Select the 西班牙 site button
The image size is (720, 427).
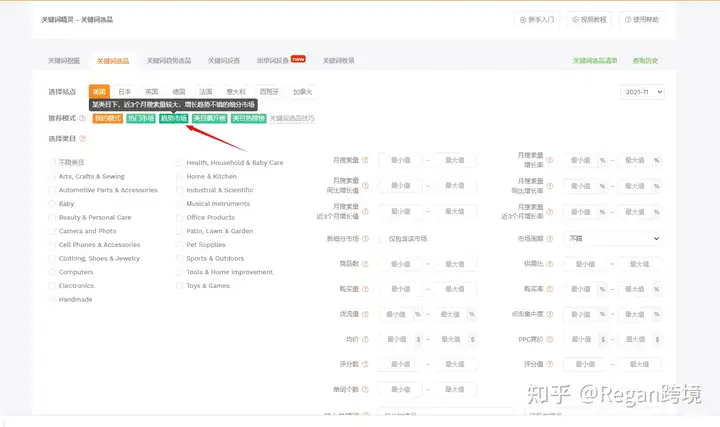click(x=269, y=92)
